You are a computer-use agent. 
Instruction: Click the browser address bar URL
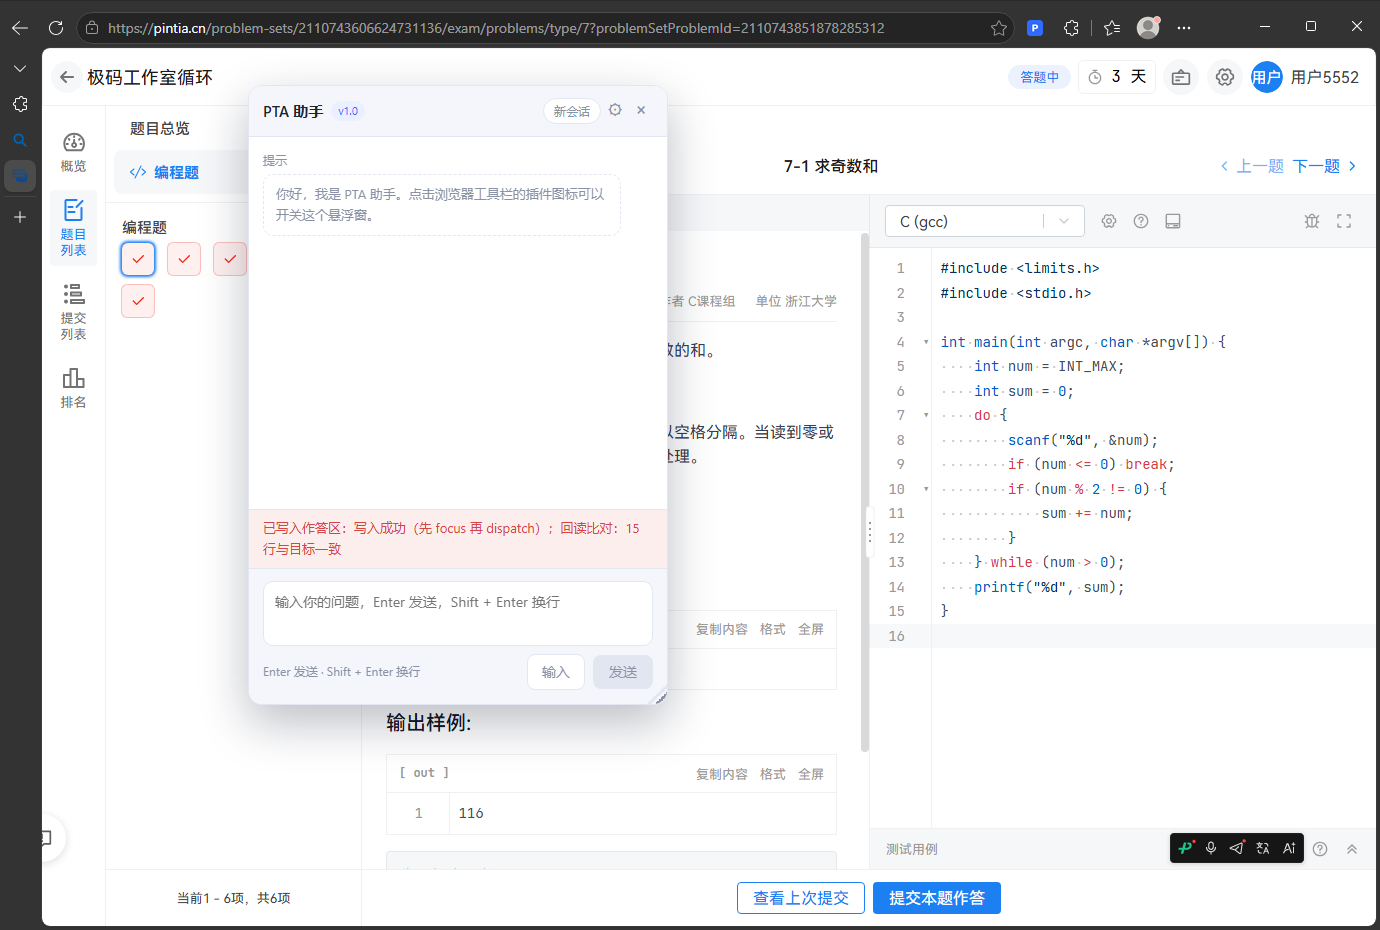point(496,28)
